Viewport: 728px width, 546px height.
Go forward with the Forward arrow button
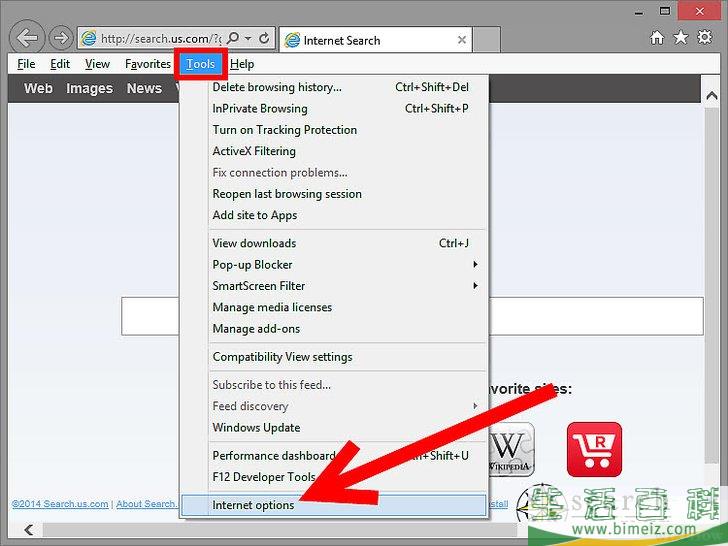61,38
